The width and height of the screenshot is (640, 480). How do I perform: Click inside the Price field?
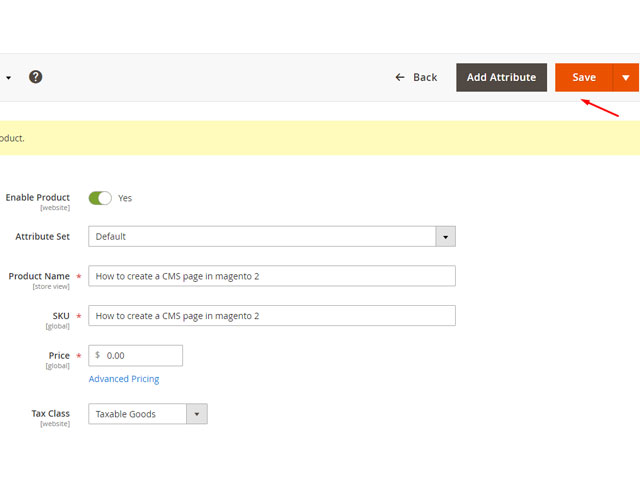[x=136, y=356]
